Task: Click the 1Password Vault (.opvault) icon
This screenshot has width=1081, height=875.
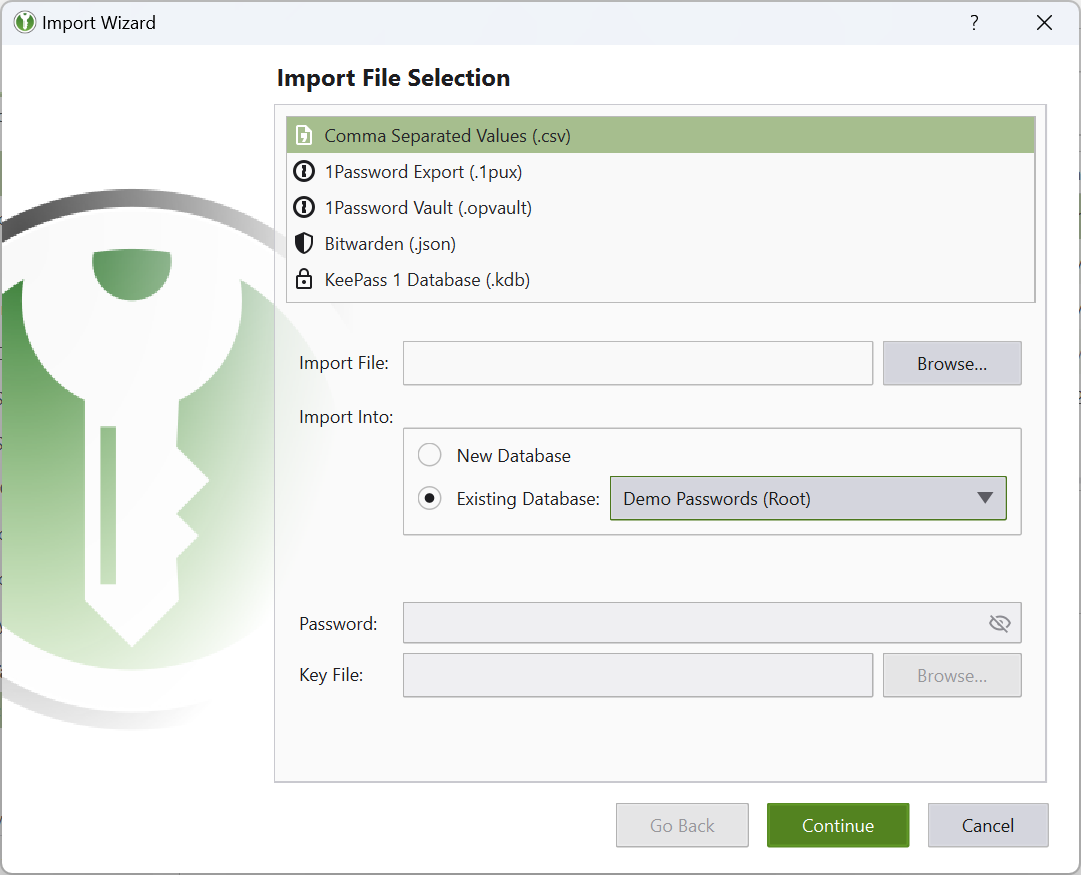Action: (304, 207)
